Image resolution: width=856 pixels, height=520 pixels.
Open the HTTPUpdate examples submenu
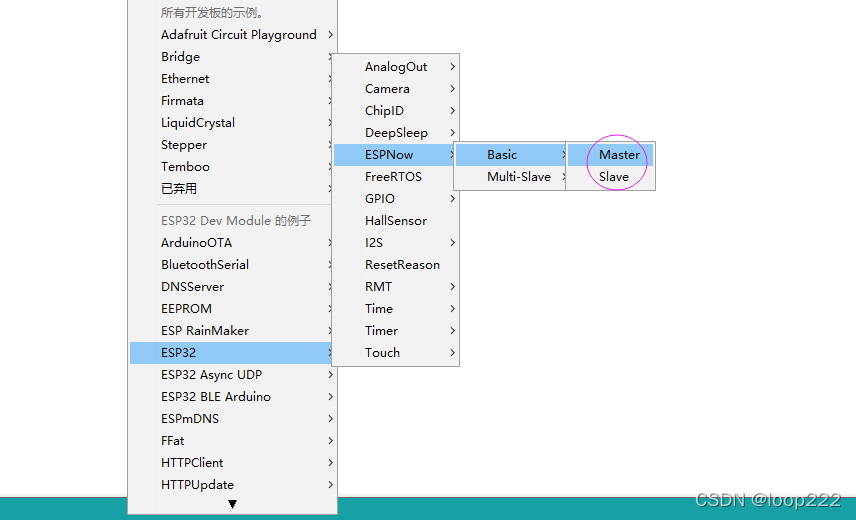233,485
